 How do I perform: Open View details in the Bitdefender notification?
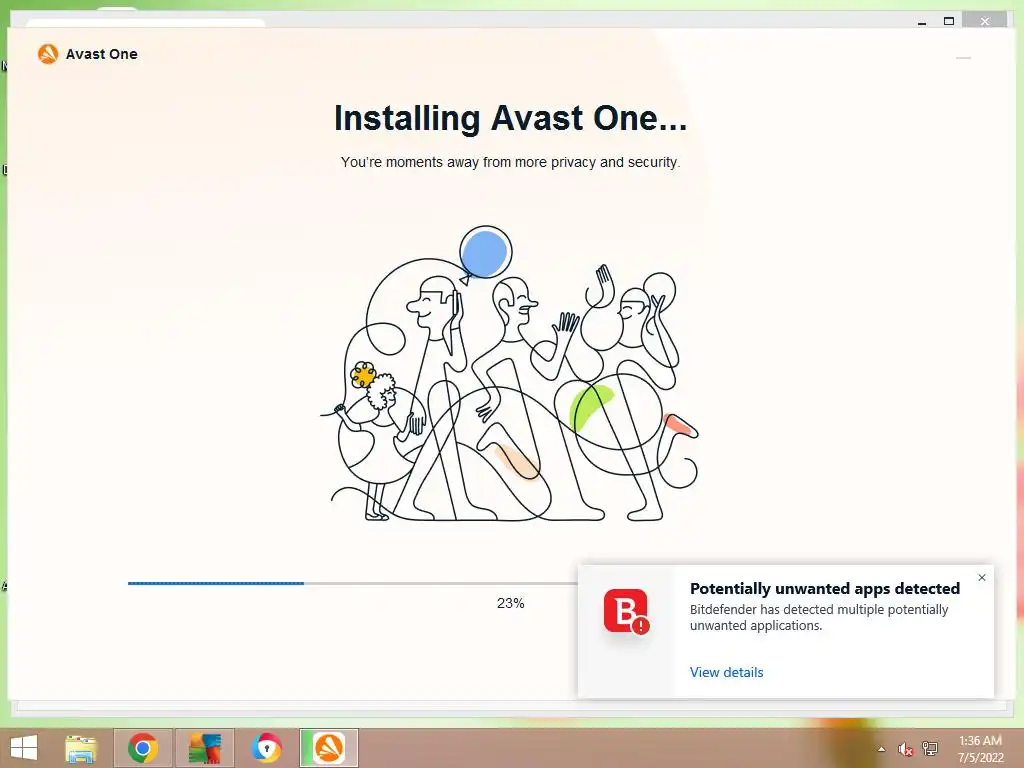point(726,672)
